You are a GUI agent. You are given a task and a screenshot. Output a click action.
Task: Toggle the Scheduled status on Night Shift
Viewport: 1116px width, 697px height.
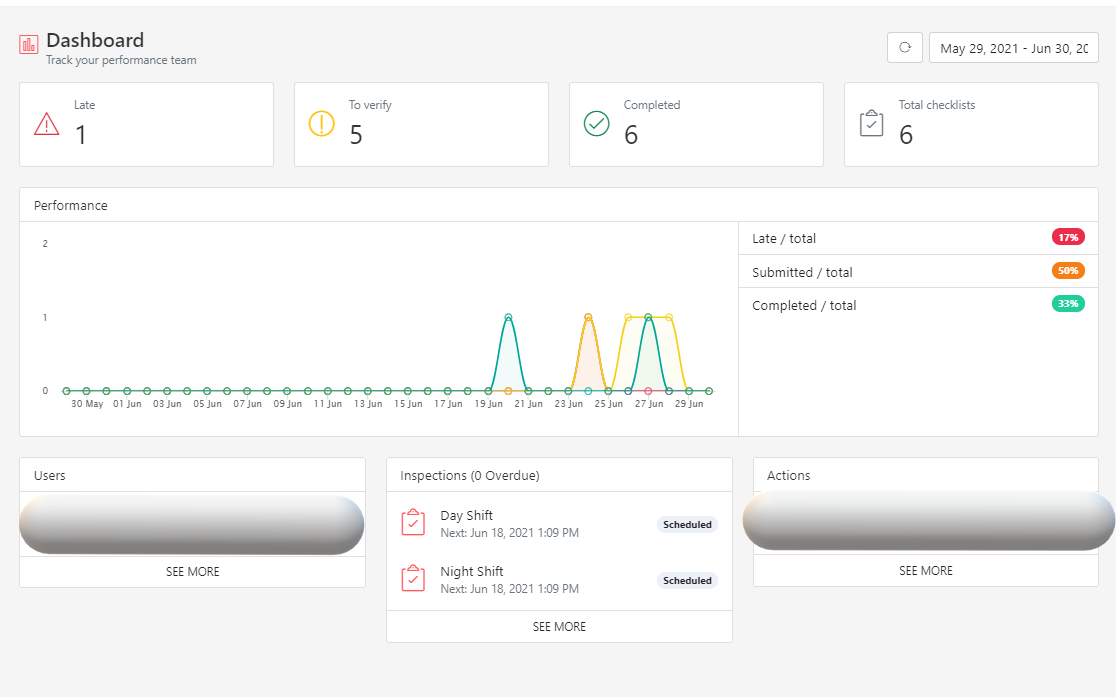point(687,580)
